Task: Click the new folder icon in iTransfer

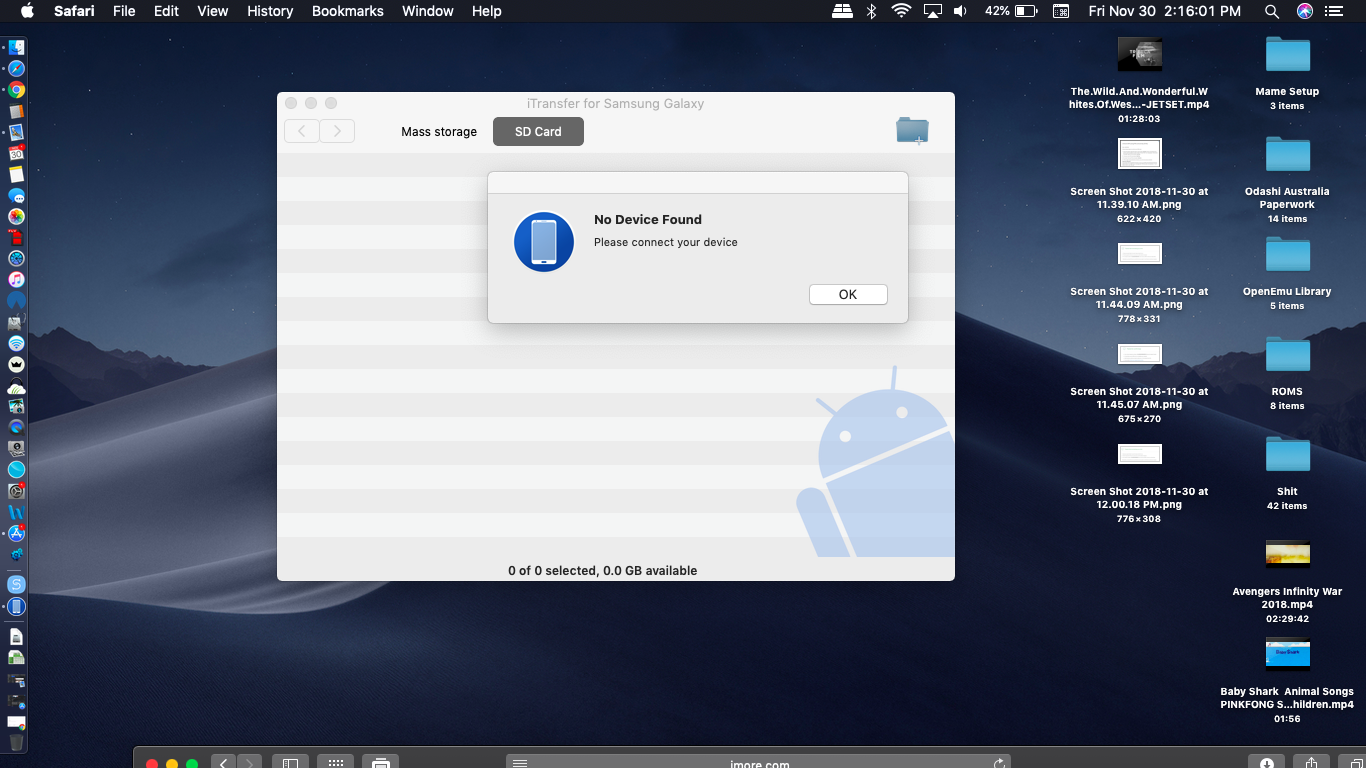Action: pyautogui.click(x=912, y=130)
